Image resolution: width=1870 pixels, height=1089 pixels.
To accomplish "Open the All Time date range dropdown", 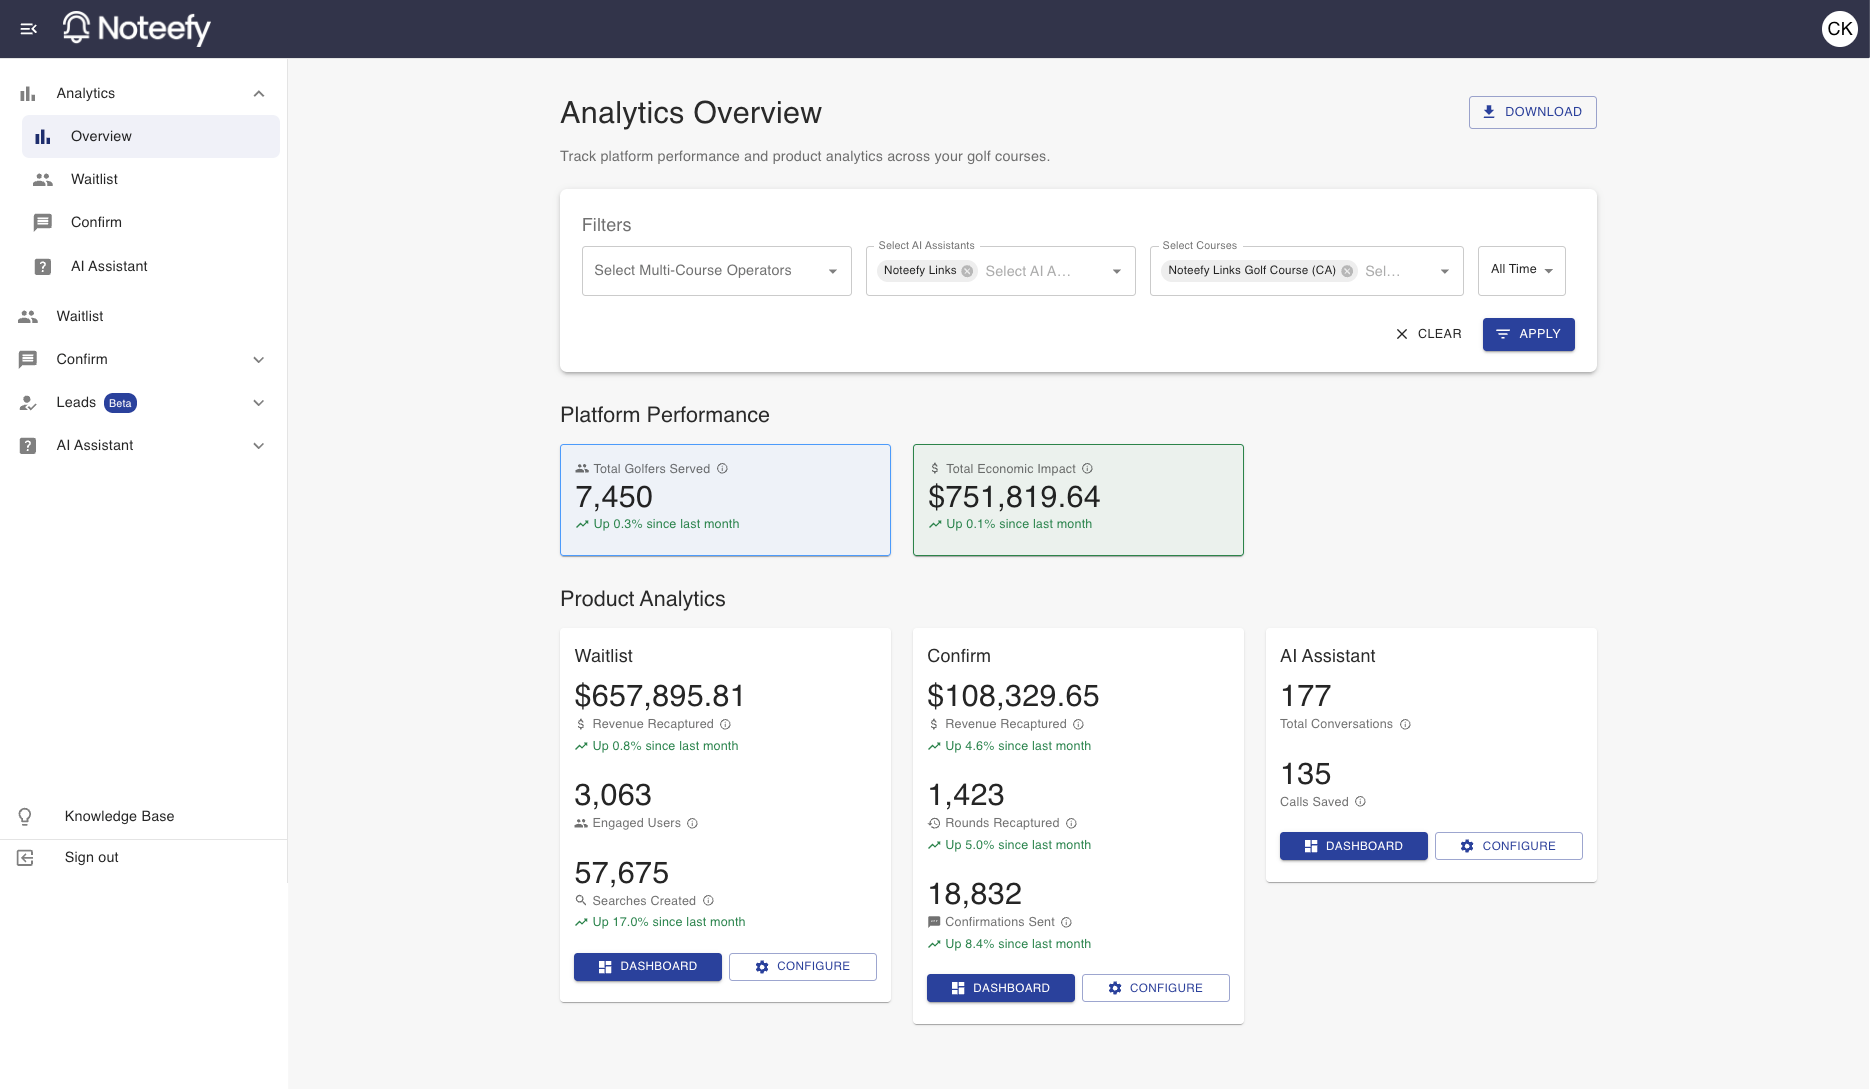I will coord(1521,270).
